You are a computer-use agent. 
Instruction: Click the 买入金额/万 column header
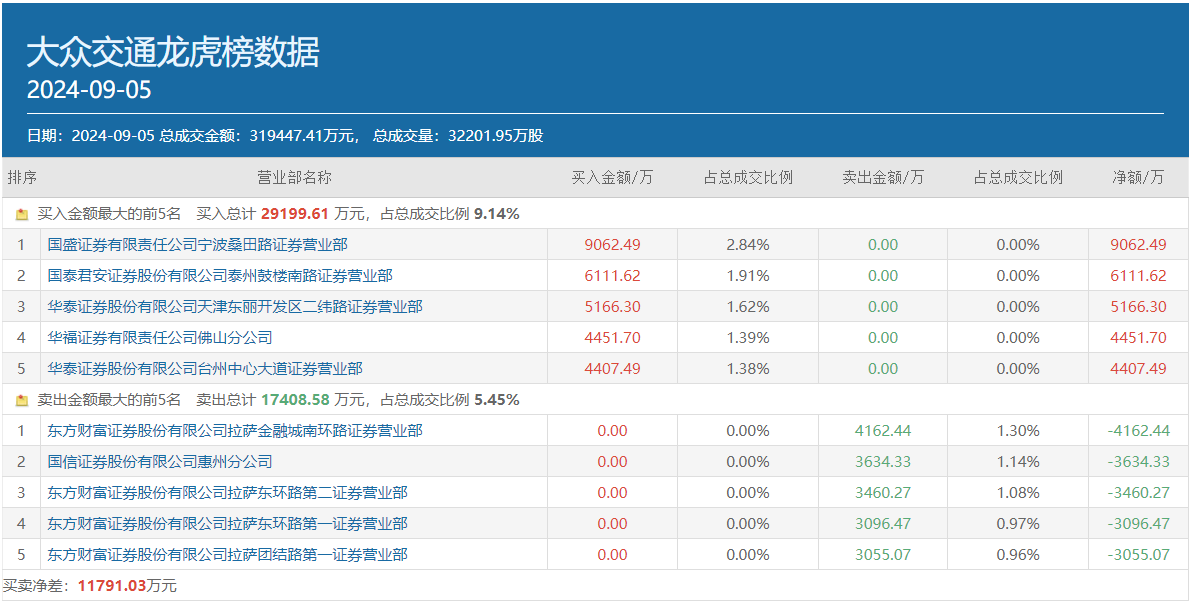point(612,178)
